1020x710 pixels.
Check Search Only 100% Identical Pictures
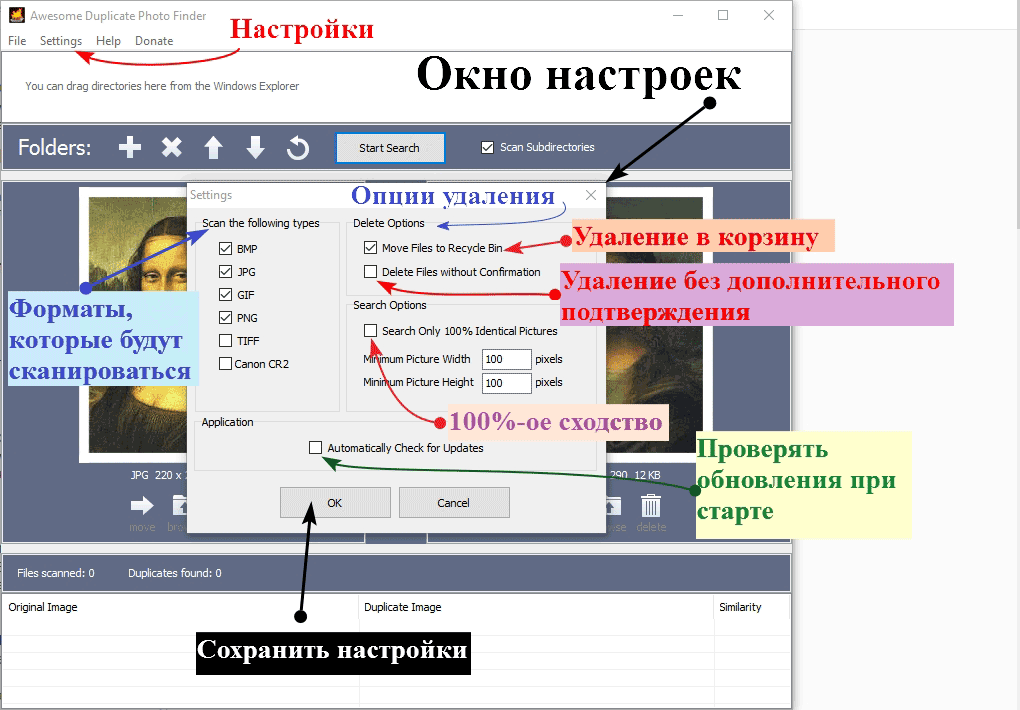371,331
